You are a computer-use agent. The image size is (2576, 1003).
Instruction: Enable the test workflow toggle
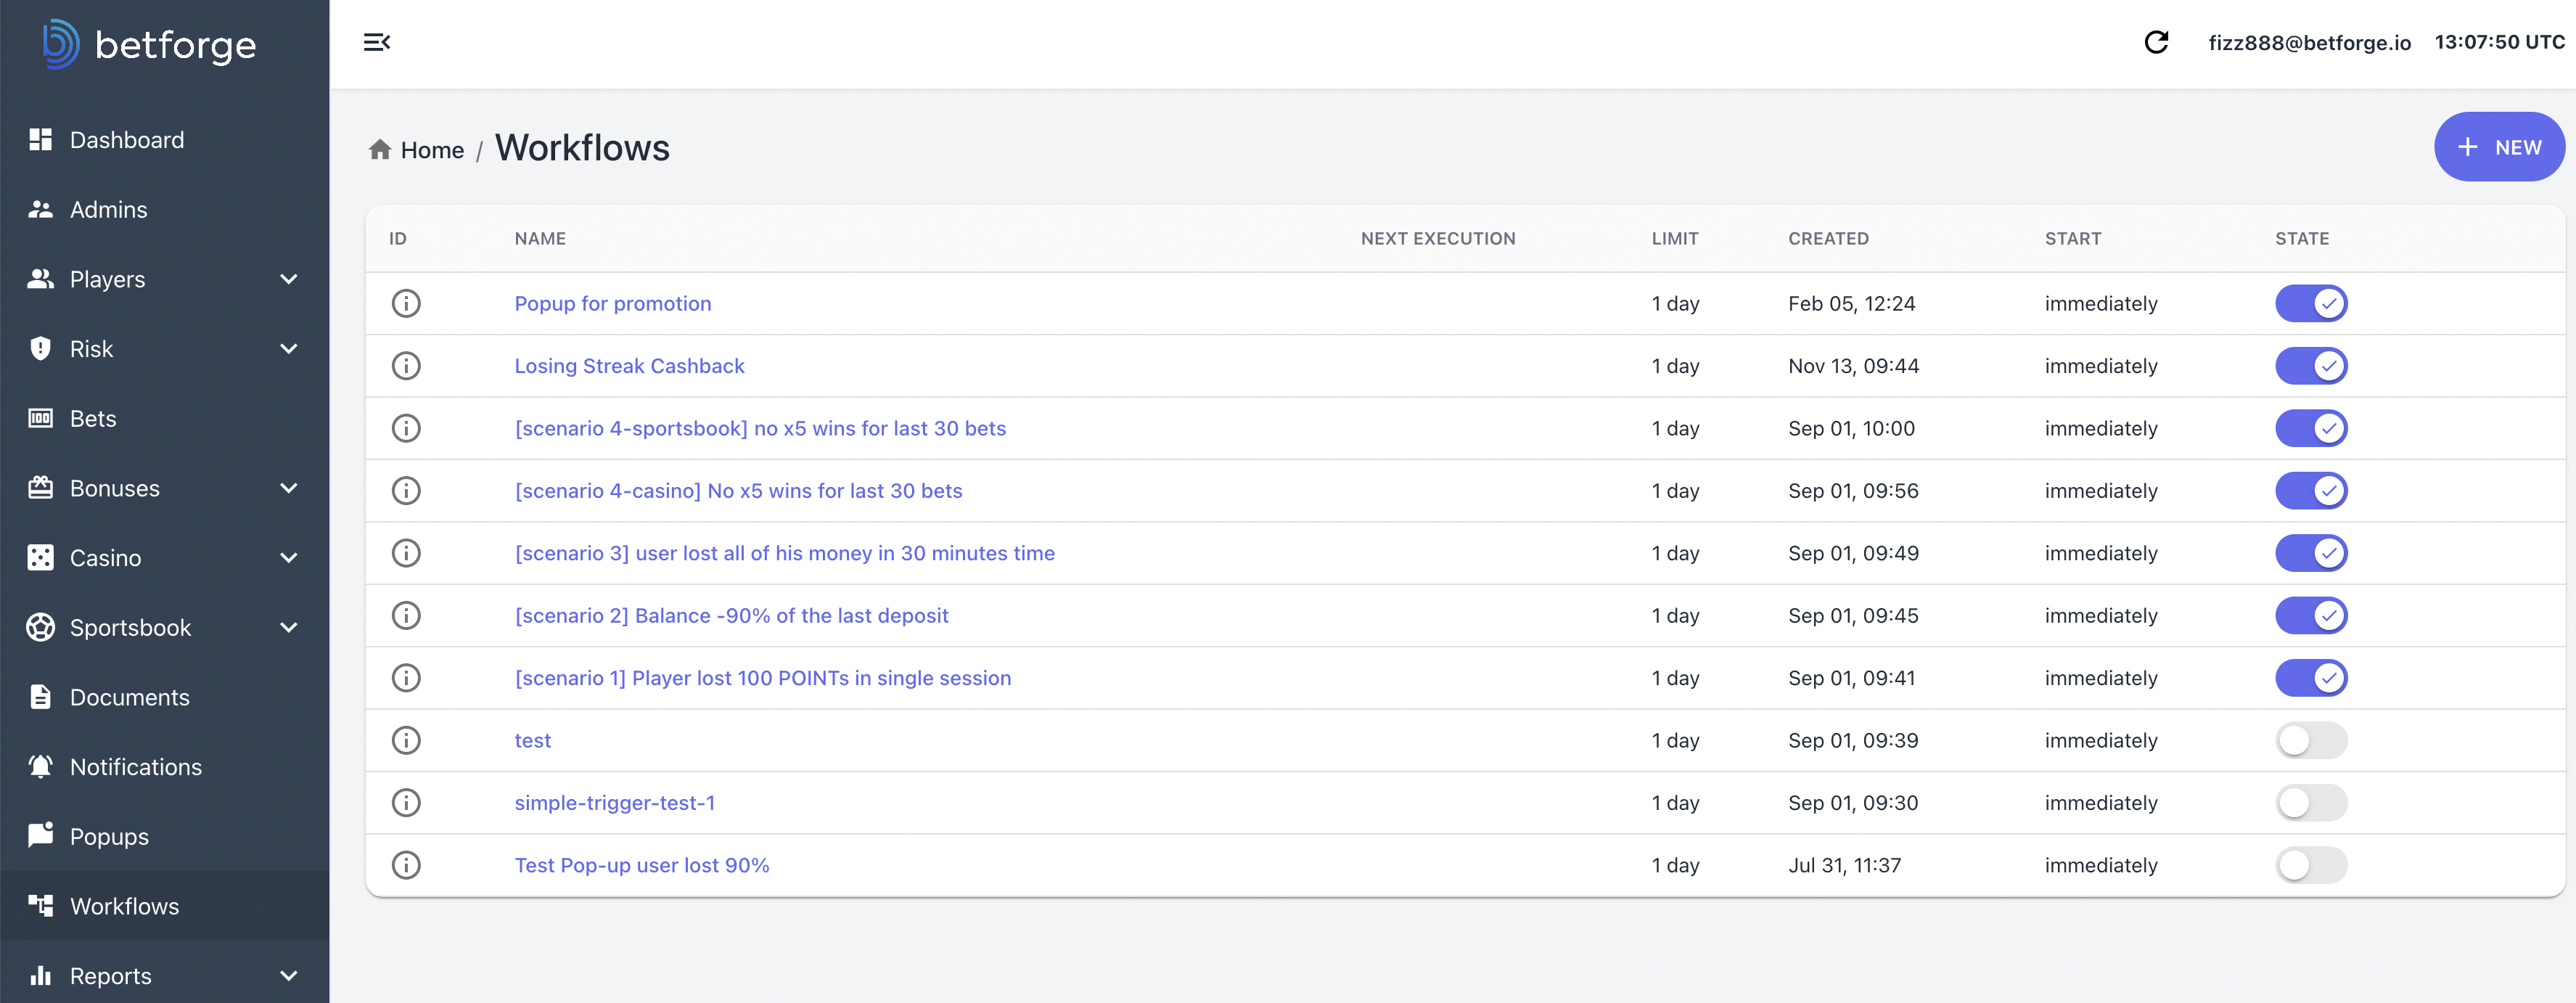2311,740
